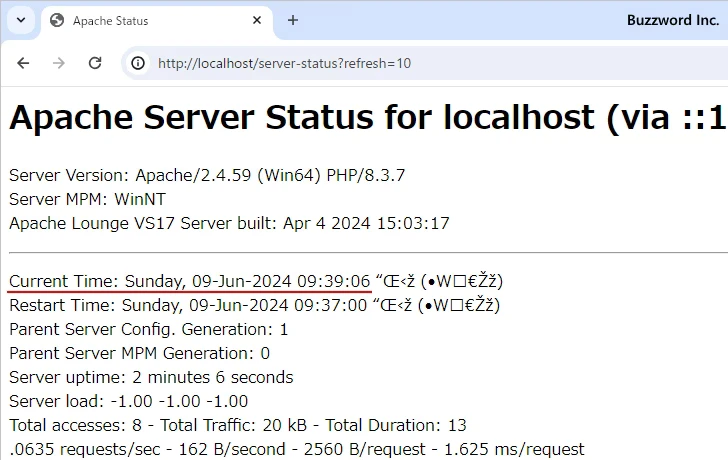
Task: Click the Total accesses statistics line
Action: [x=238, y=425]
